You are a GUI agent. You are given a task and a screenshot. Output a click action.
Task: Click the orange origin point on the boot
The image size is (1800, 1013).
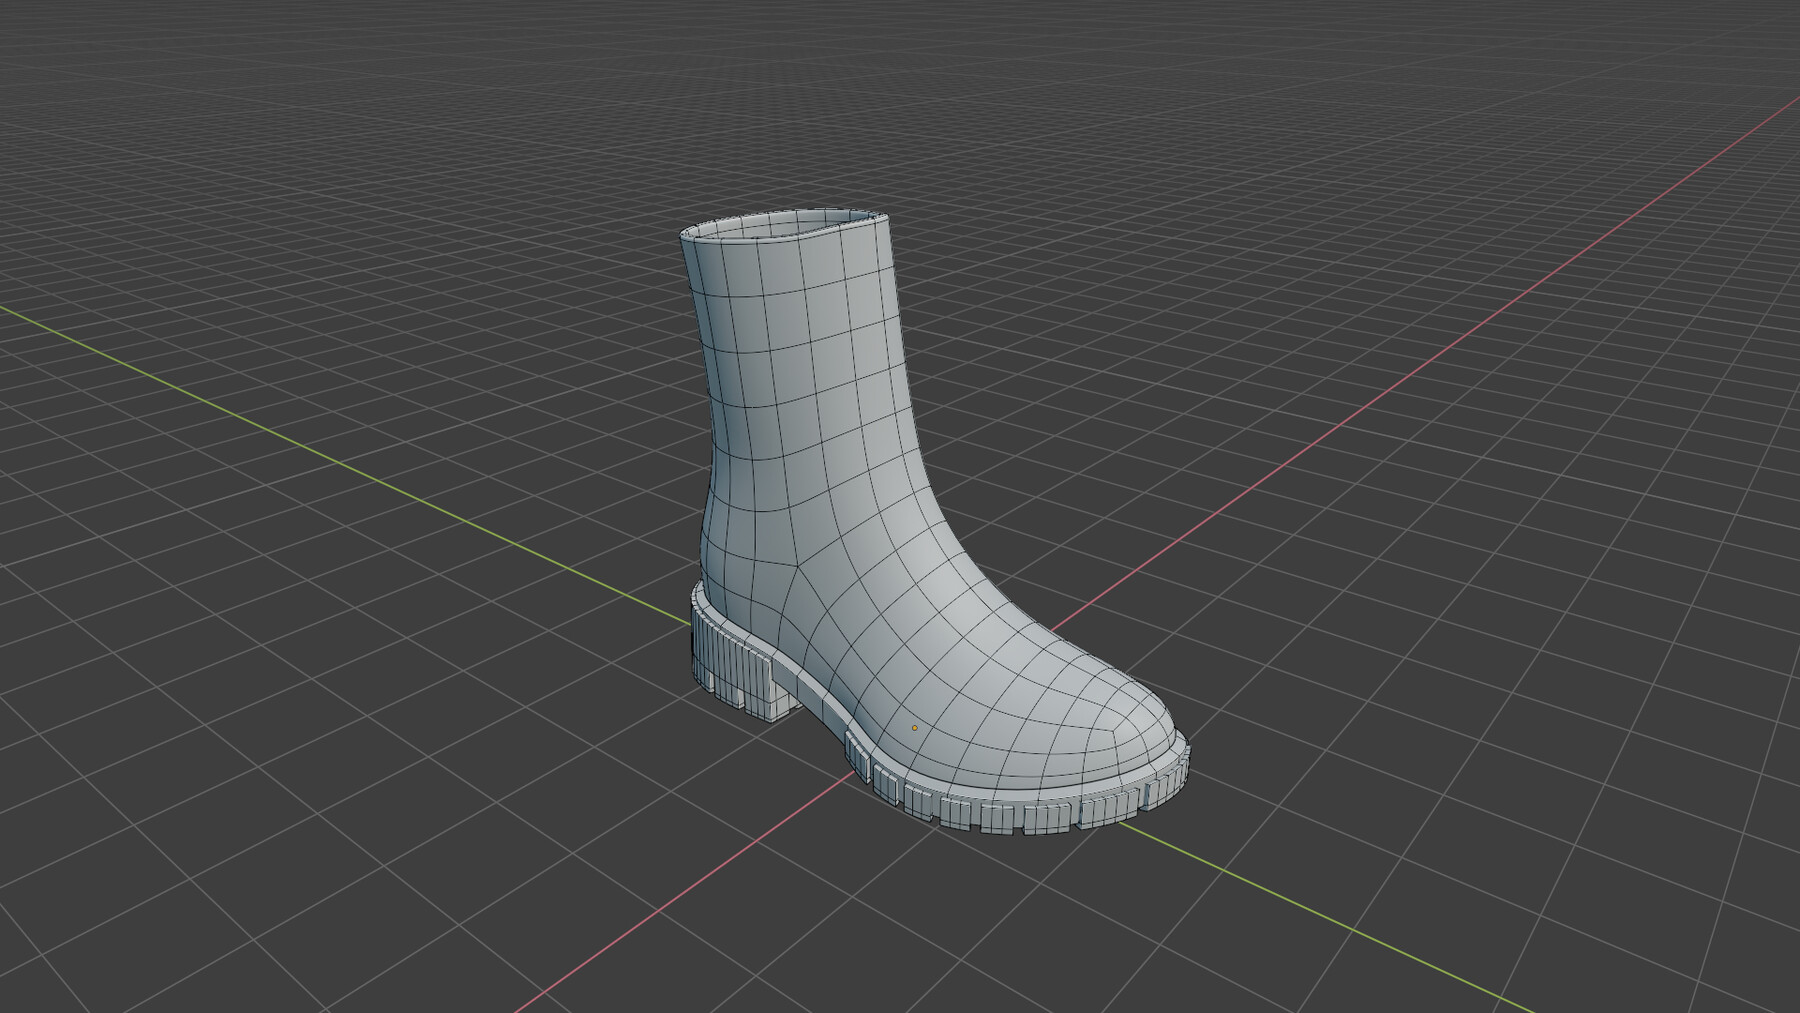913,727
